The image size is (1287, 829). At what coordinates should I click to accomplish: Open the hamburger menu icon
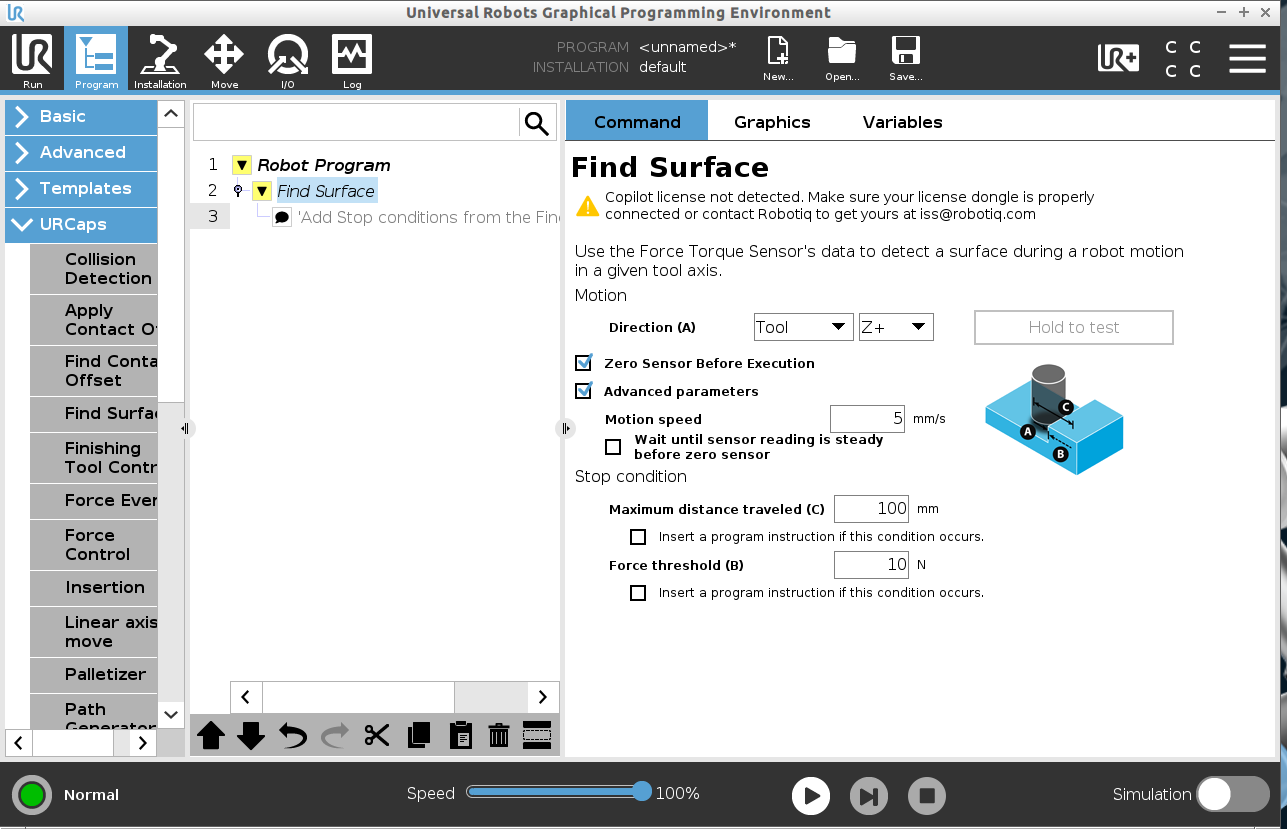pyautogui.click(x=1247, y=59)
